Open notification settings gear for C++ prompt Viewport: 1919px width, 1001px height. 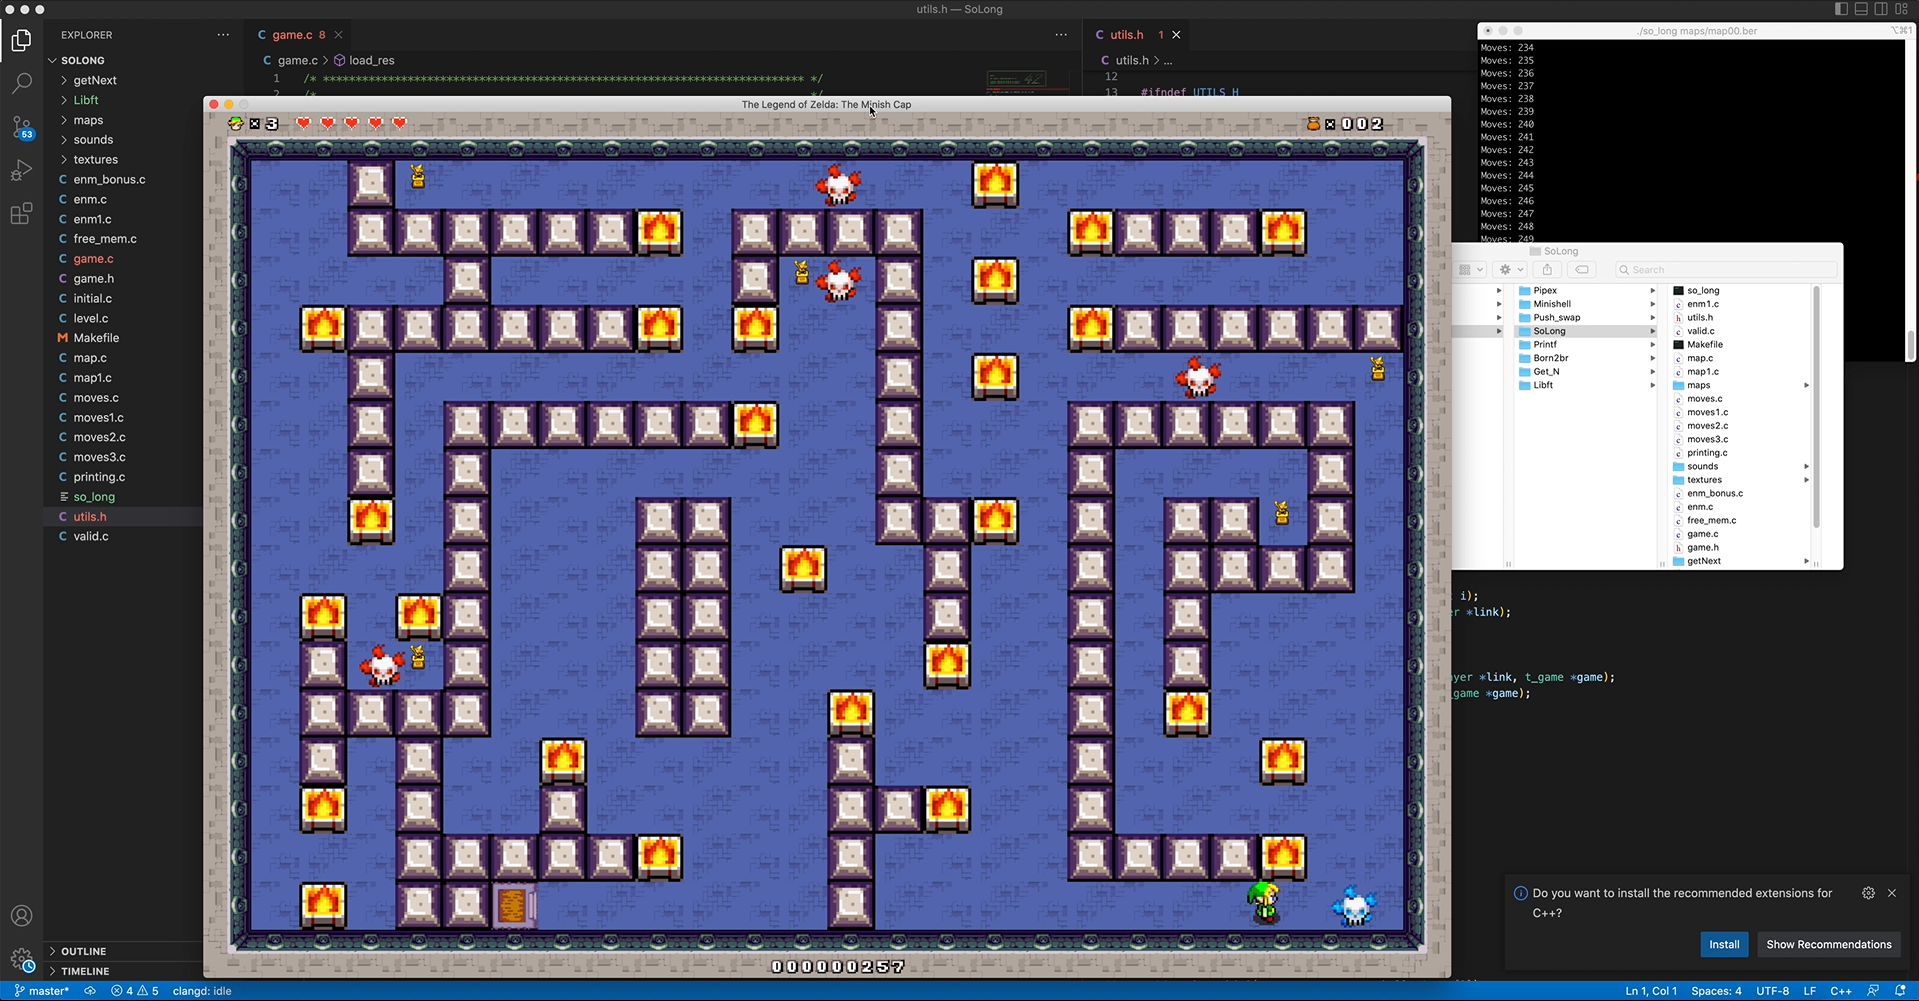click(1868, 893)
